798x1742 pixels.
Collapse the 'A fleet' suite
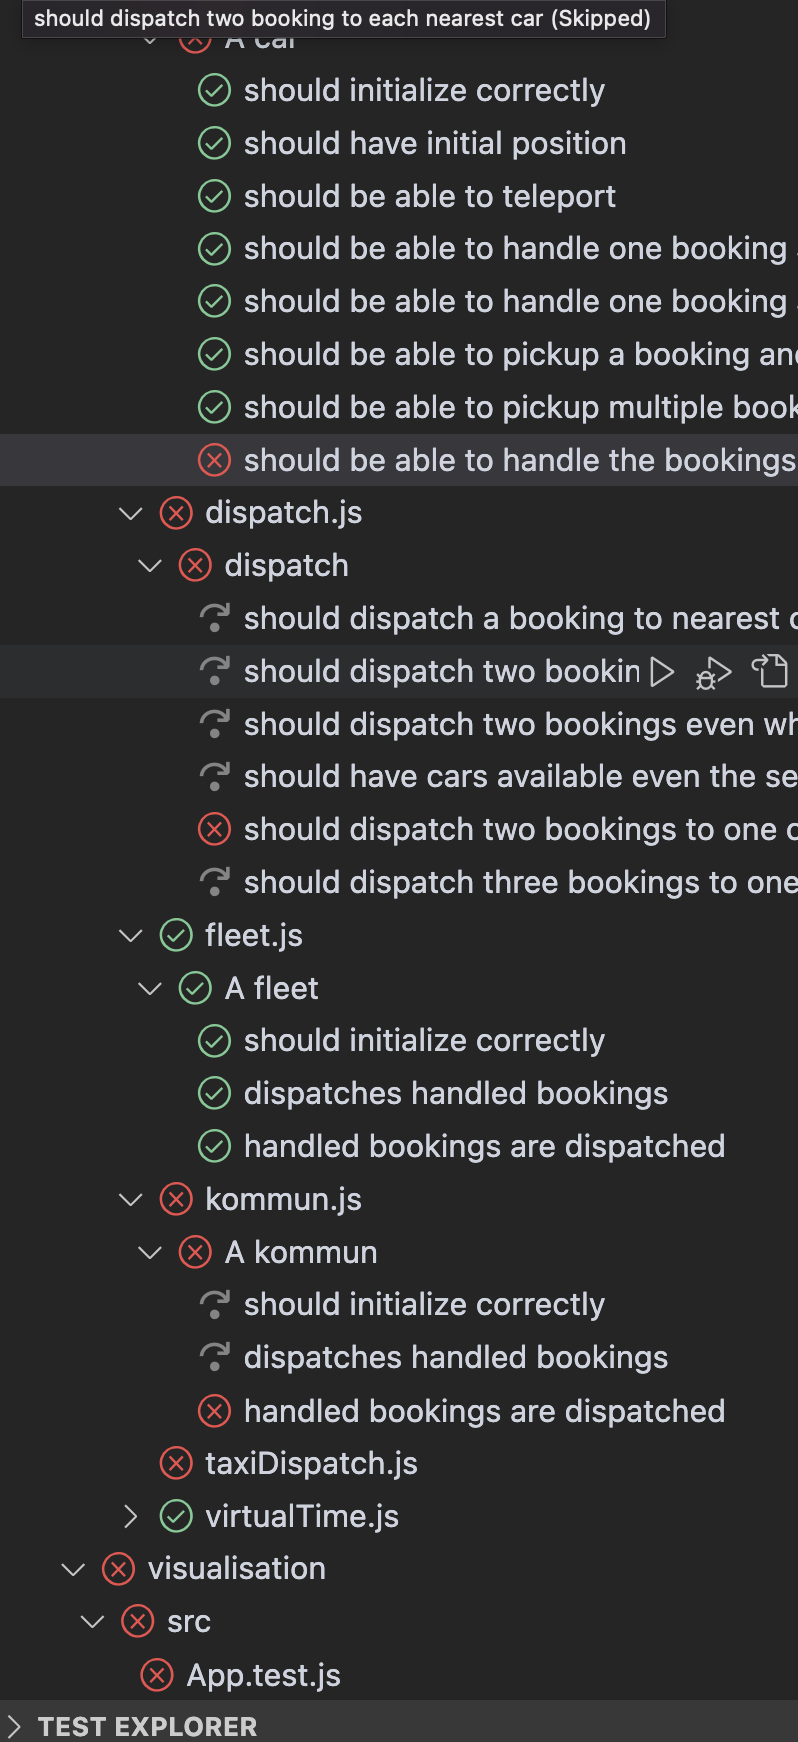150,989
